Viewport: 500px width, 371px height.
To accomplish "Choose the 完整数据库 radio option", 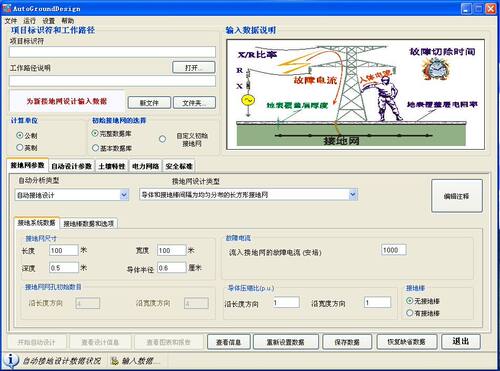I will pyautogui.click(x=95, y=133).
